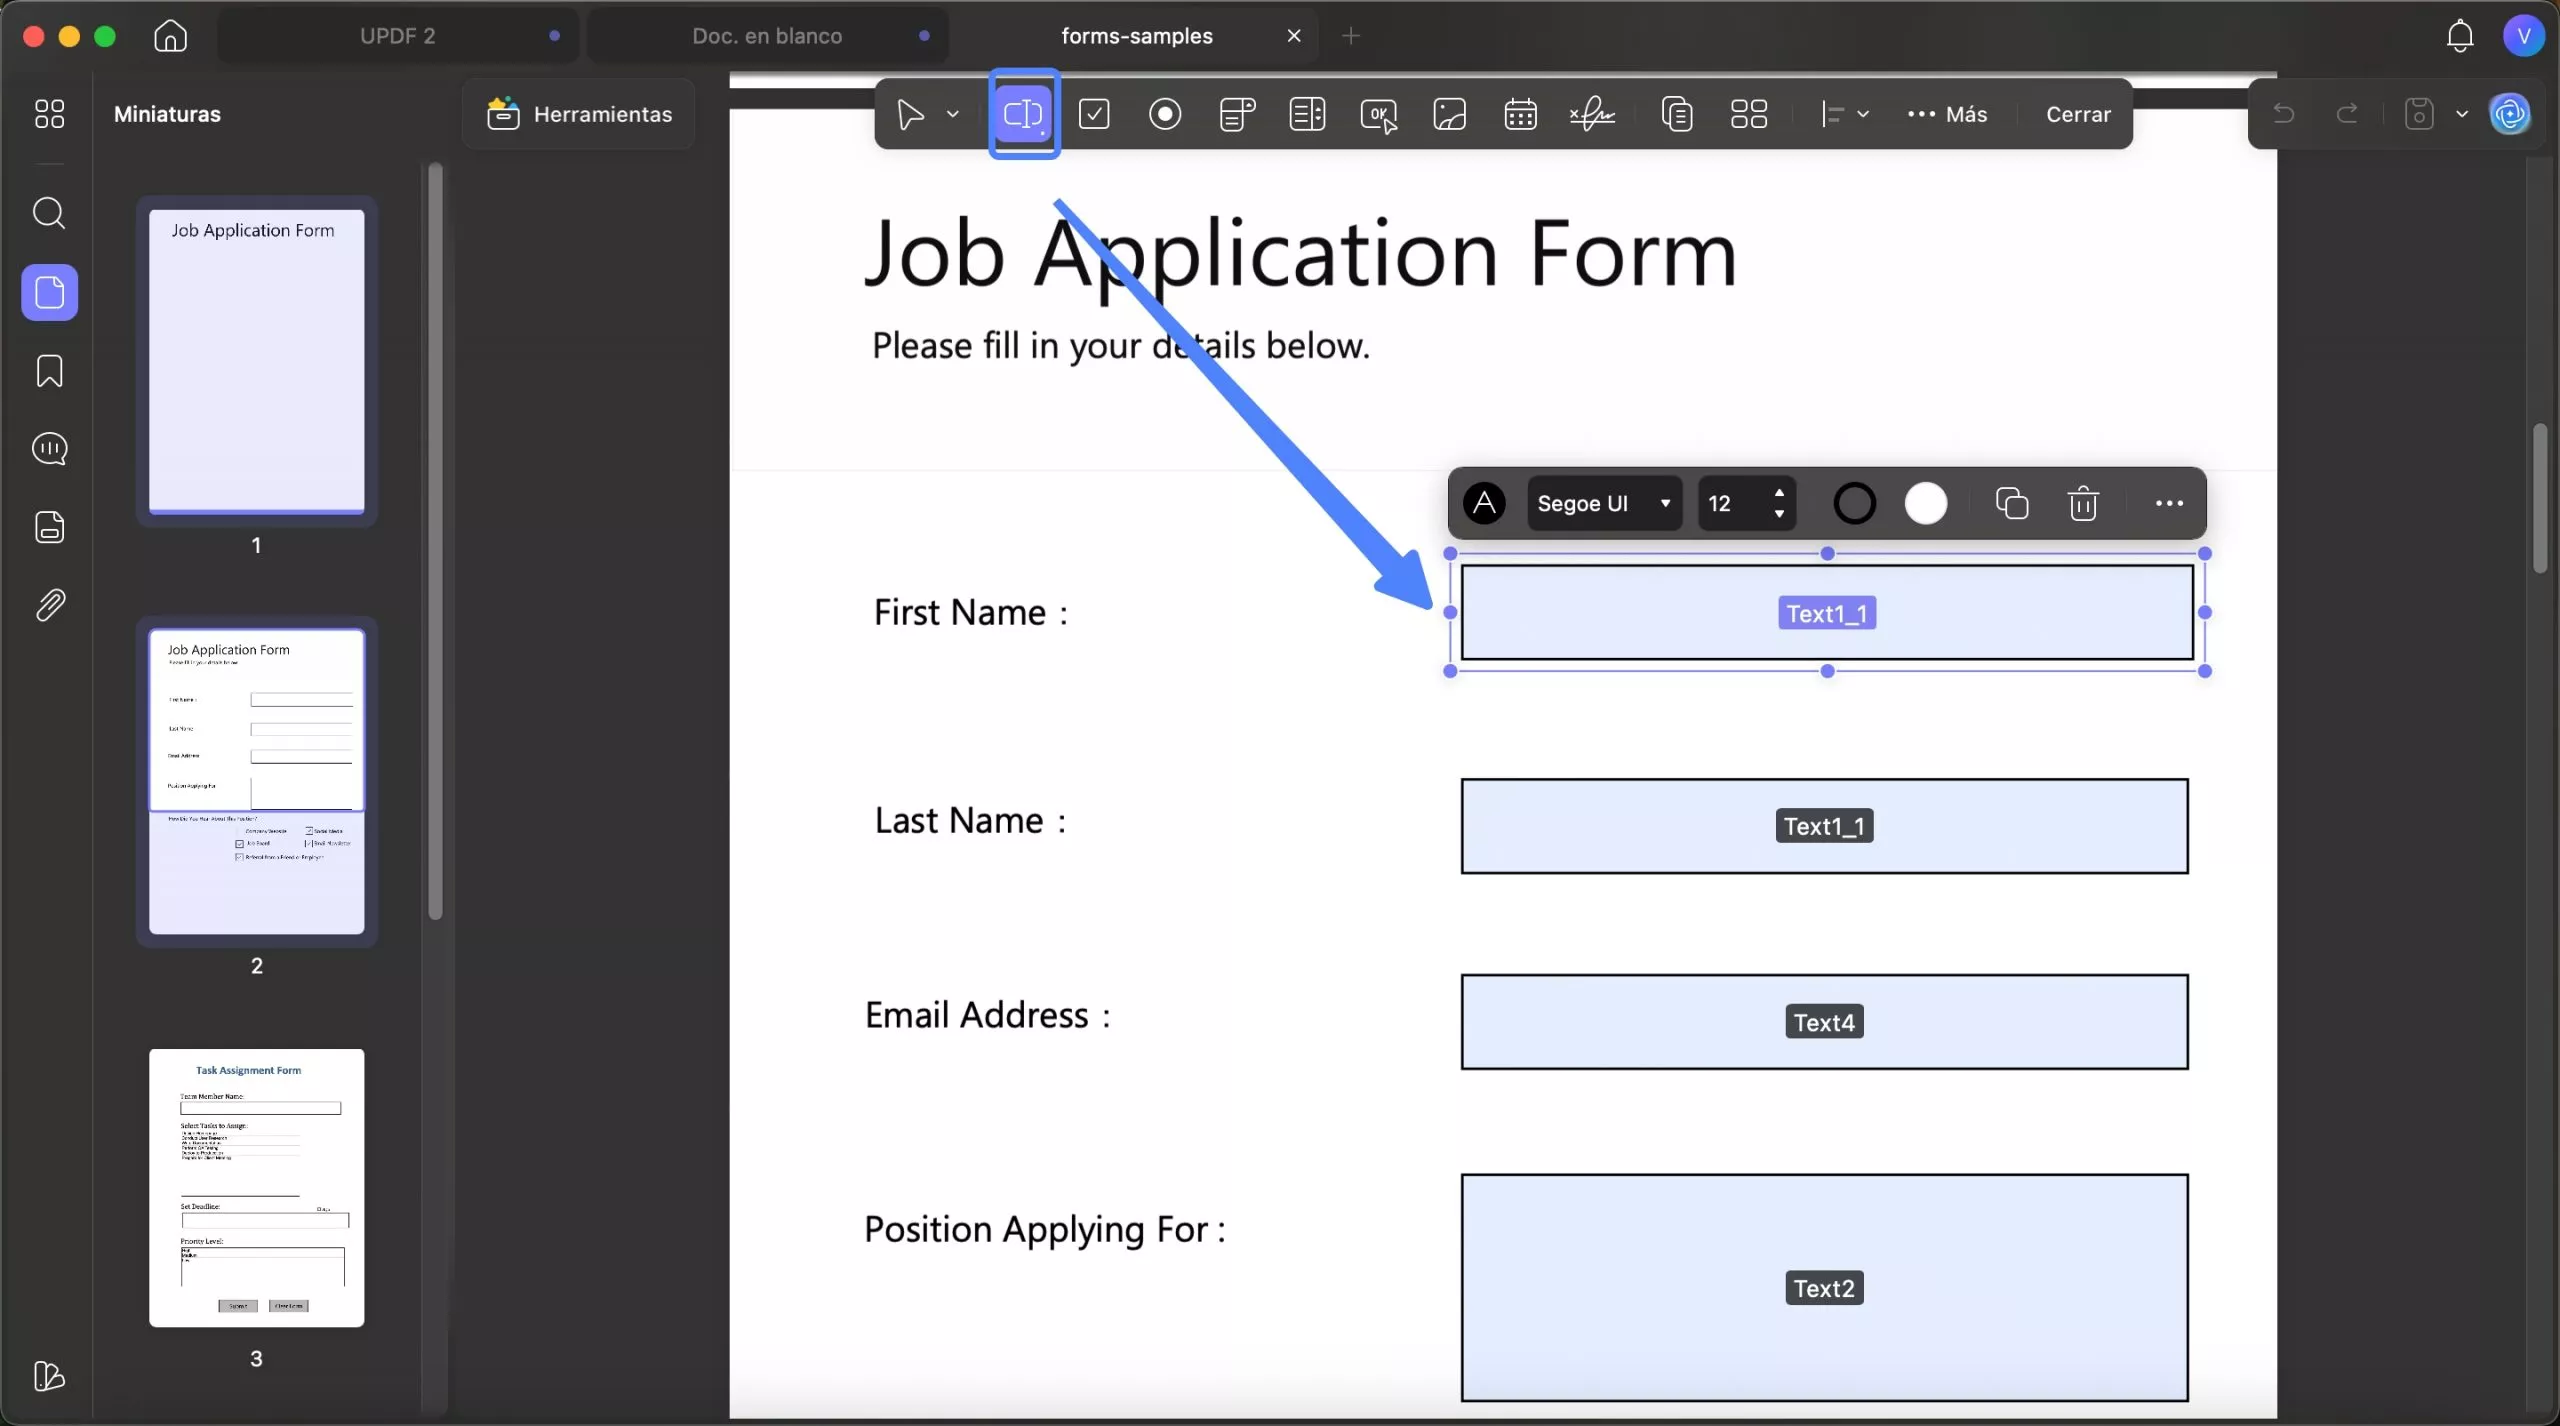The image size is (2560, 1426).
Task: Click the thumbnails panel scrollbar
Action: tap(435, 540)
